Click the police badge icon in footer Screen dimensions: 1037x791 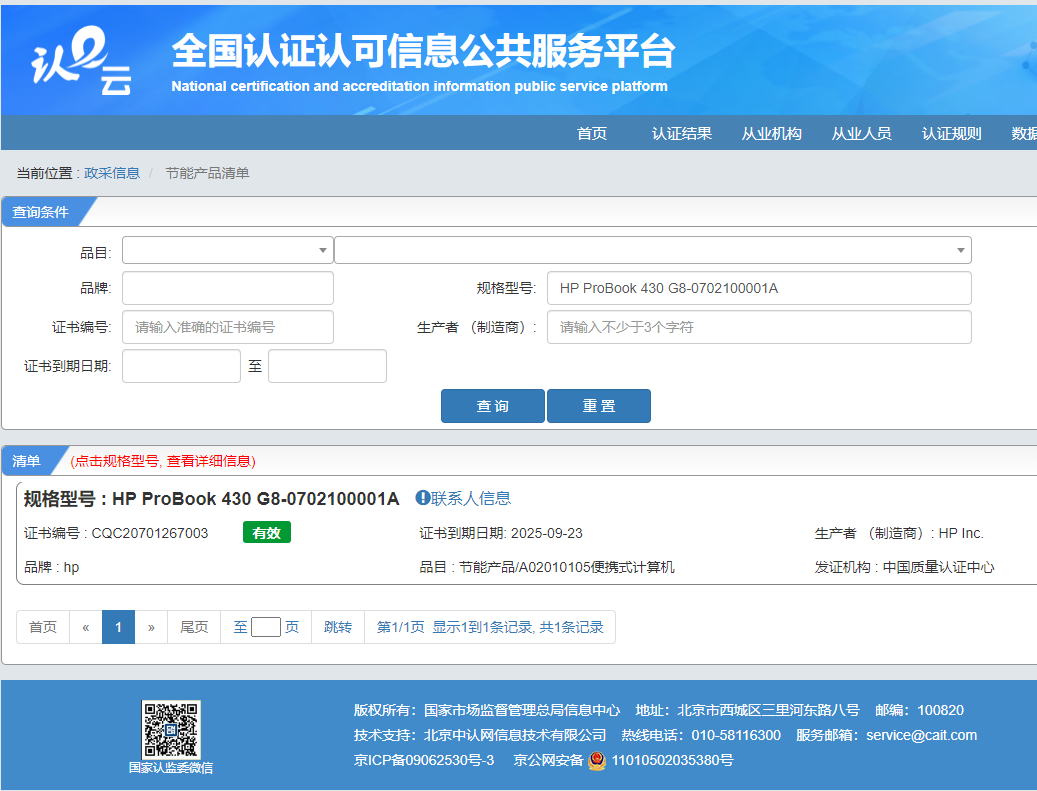pos(597,761)
